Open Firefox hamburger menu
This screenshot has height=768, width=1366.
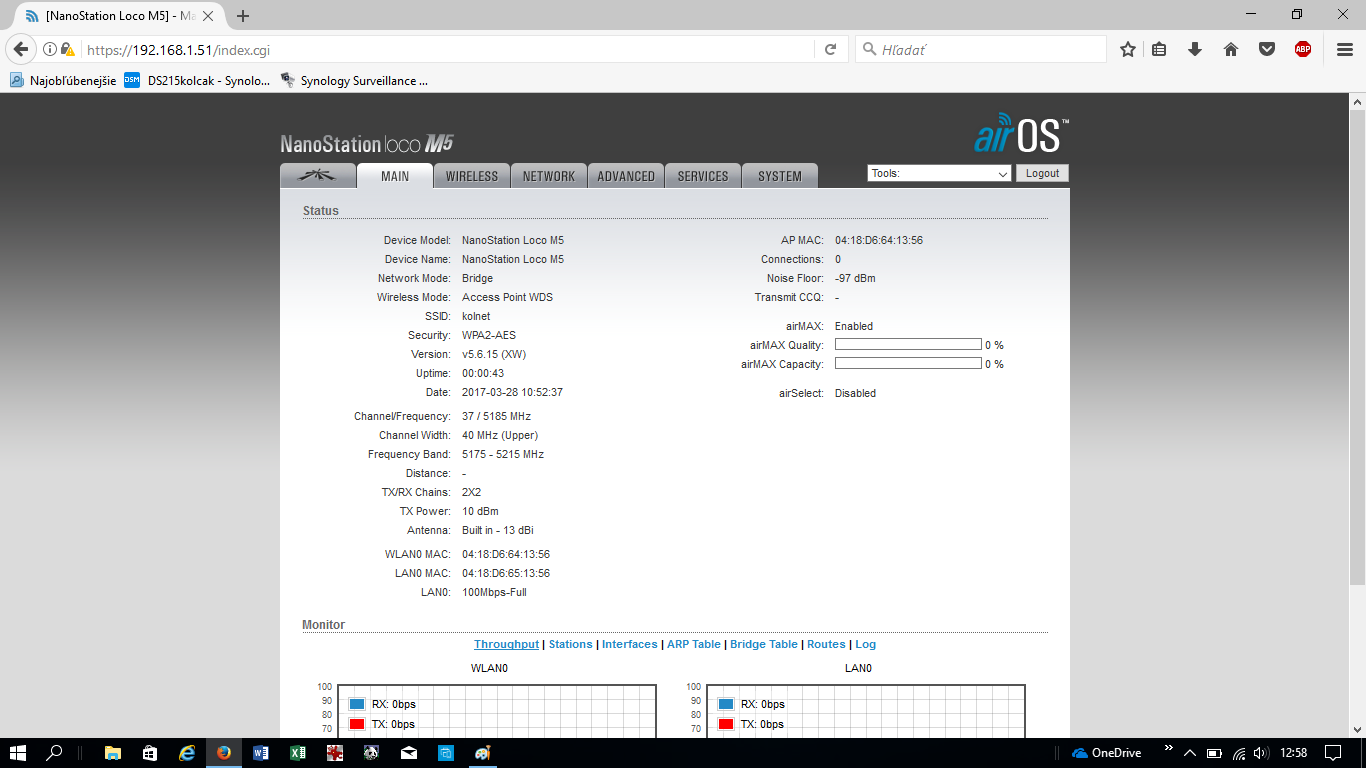1345,49
